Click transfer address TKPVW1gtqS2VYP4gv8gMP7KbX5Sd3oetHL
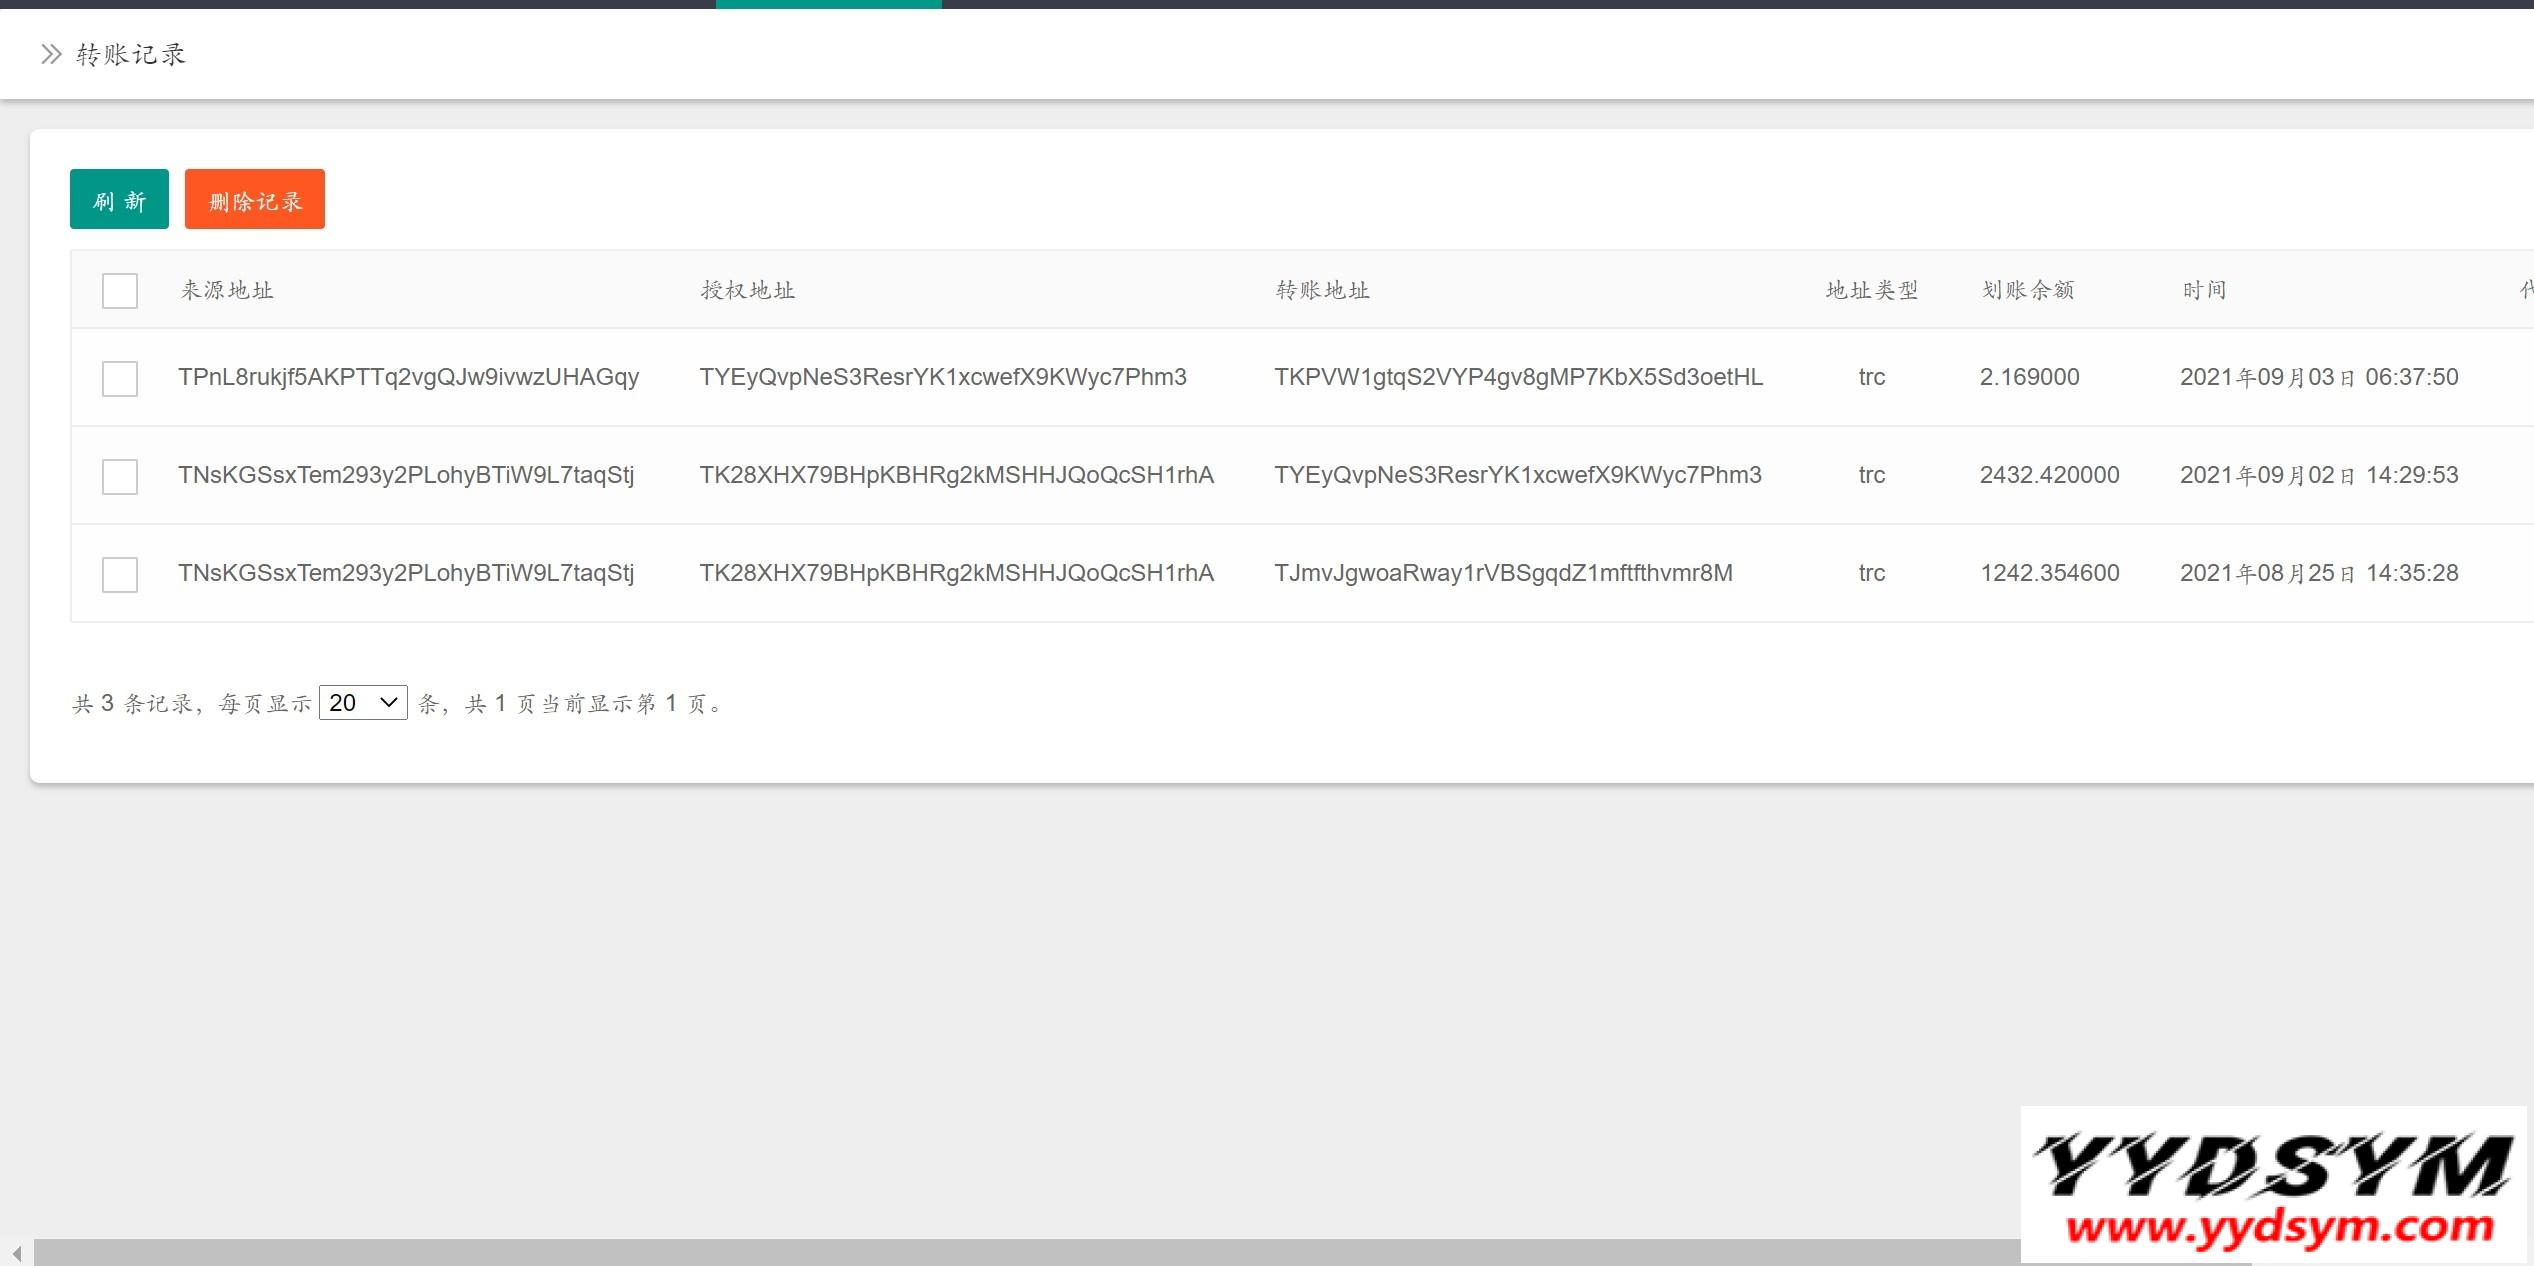 1518,378
